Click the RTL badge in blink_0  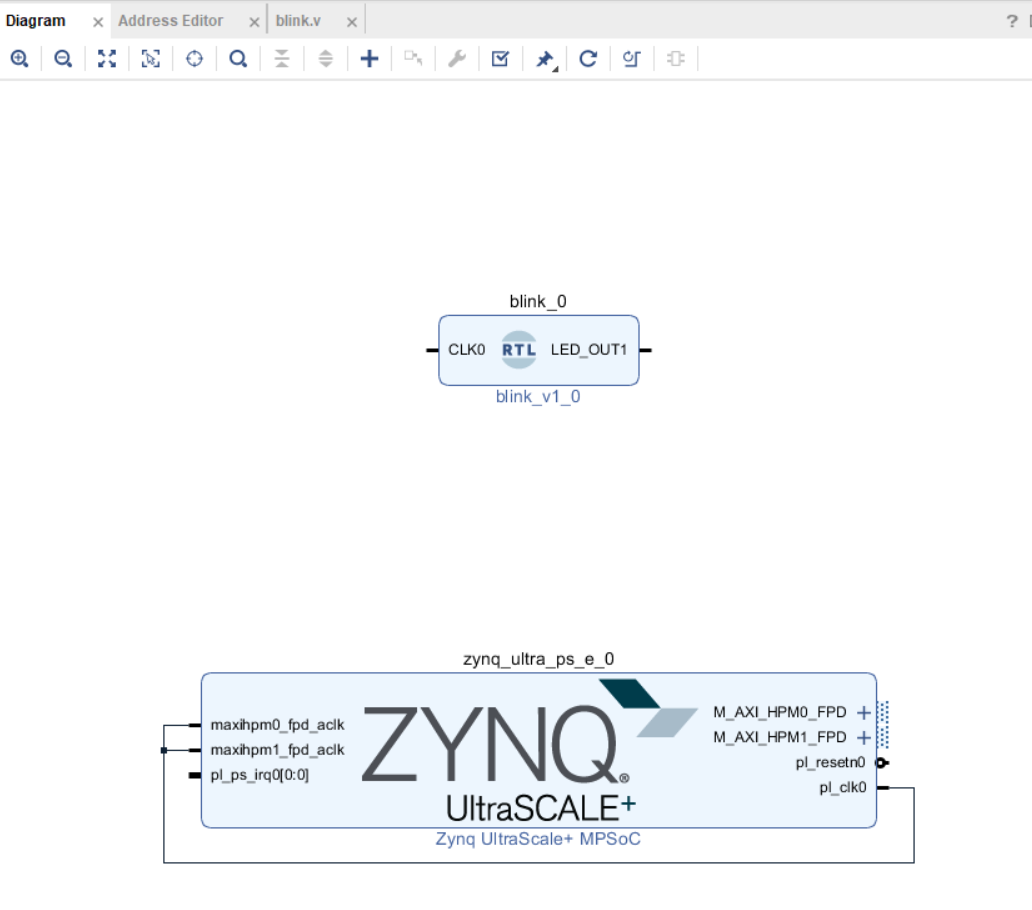(x=519, y=349)
